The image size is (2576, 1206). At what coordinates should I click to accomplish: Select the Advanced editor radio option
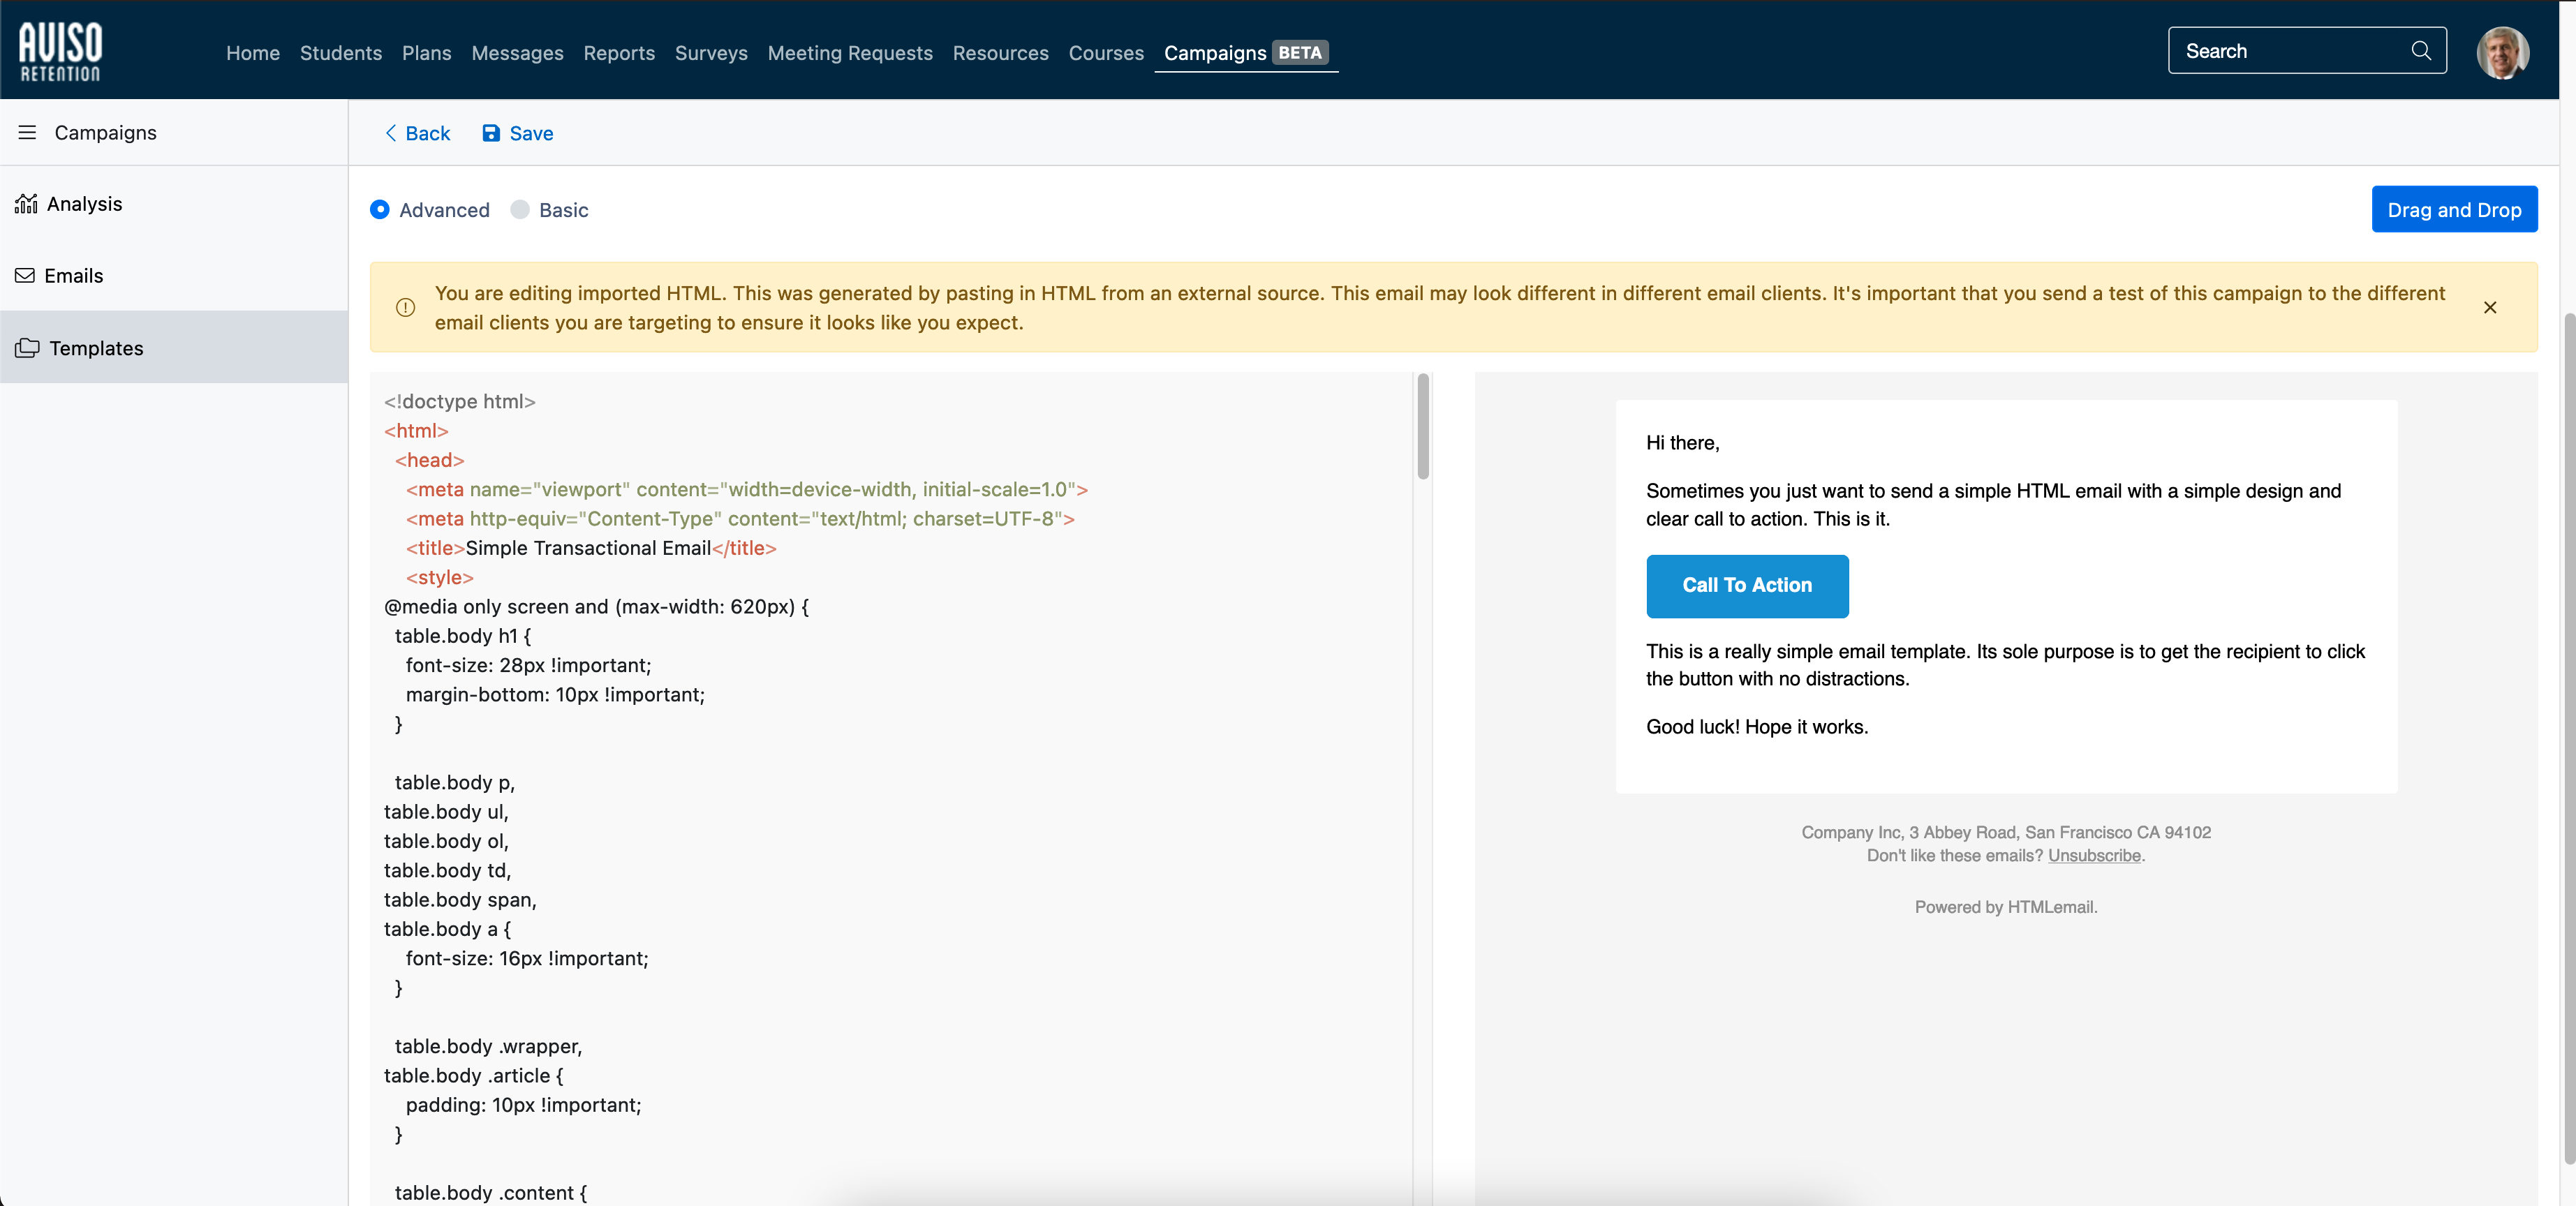380,210
